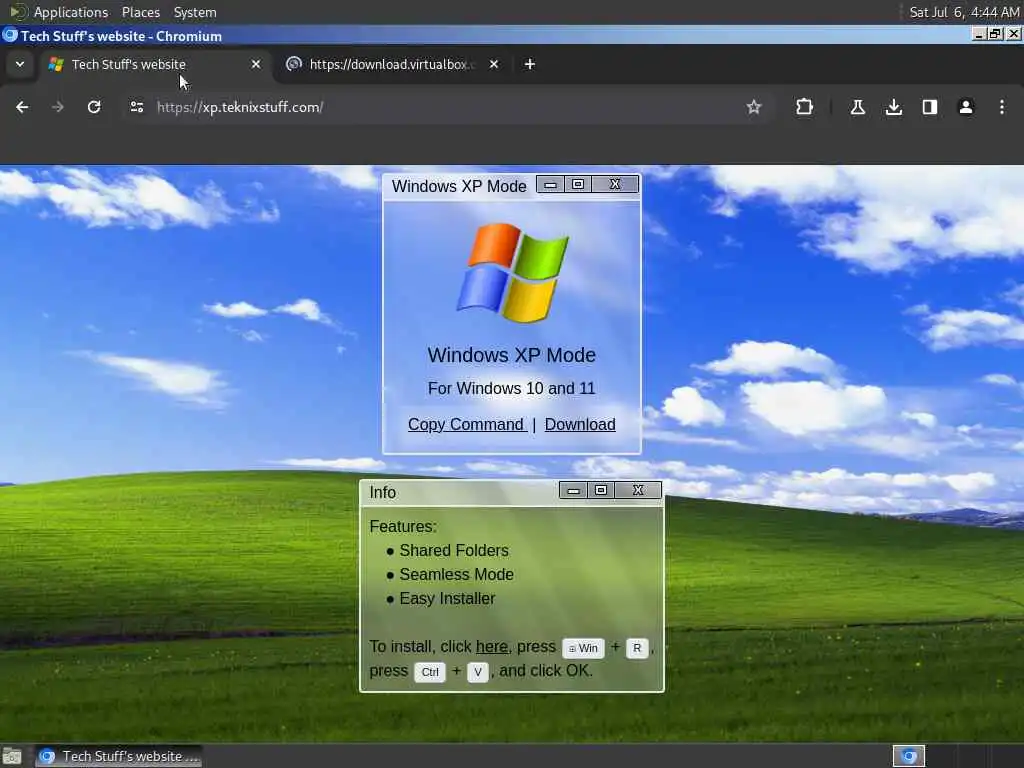Maximize the Windows XP Mode panel

click(x=578, y=185)
